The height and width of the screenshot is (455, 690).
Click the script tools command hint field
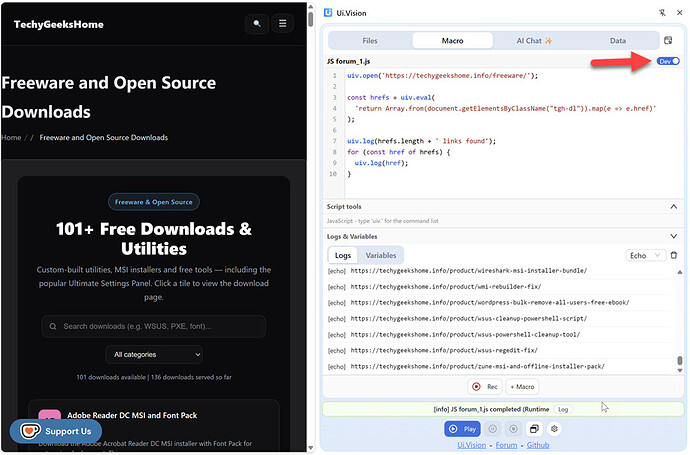point(502,221)
